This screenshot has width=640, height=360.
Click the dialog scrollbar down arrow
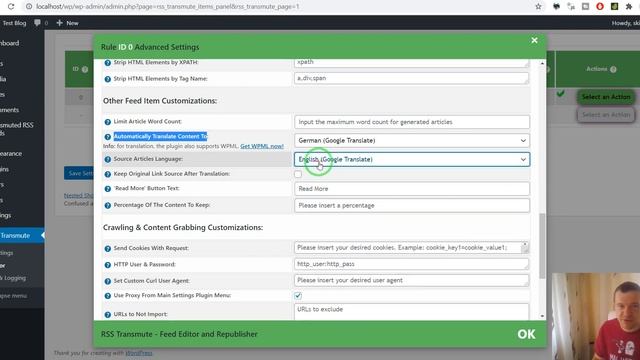tap(542, 316)
